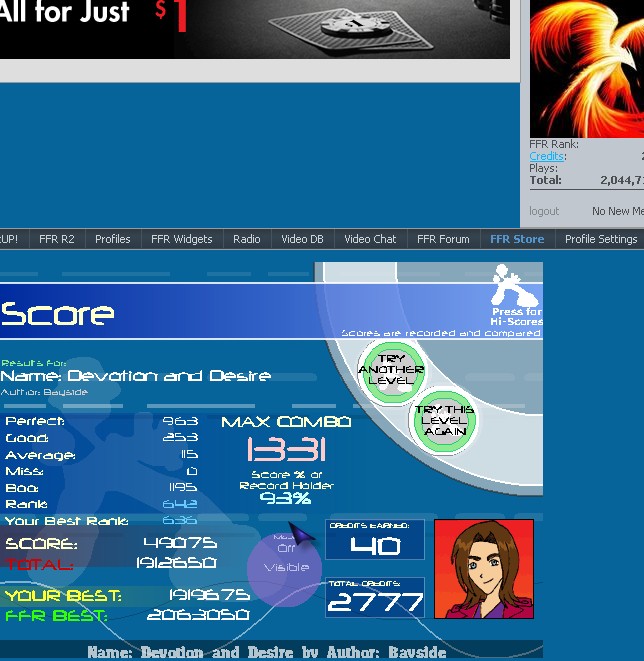
Task: Open FFR R2 in the nav bar
Action: (x=56, y=239)
